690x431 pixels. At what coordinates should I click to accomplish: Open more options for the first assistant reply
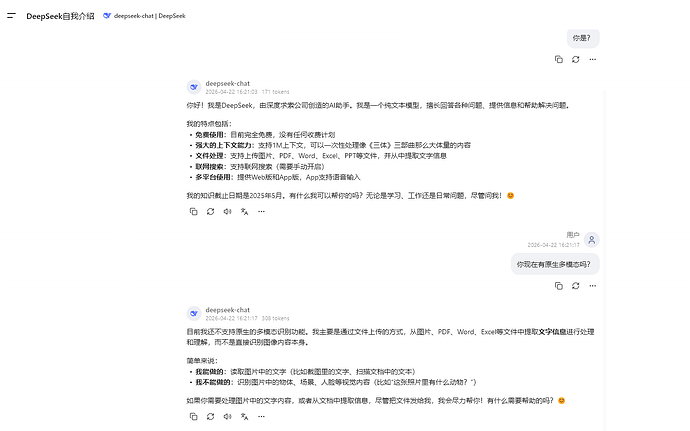[x=261, y=212]
